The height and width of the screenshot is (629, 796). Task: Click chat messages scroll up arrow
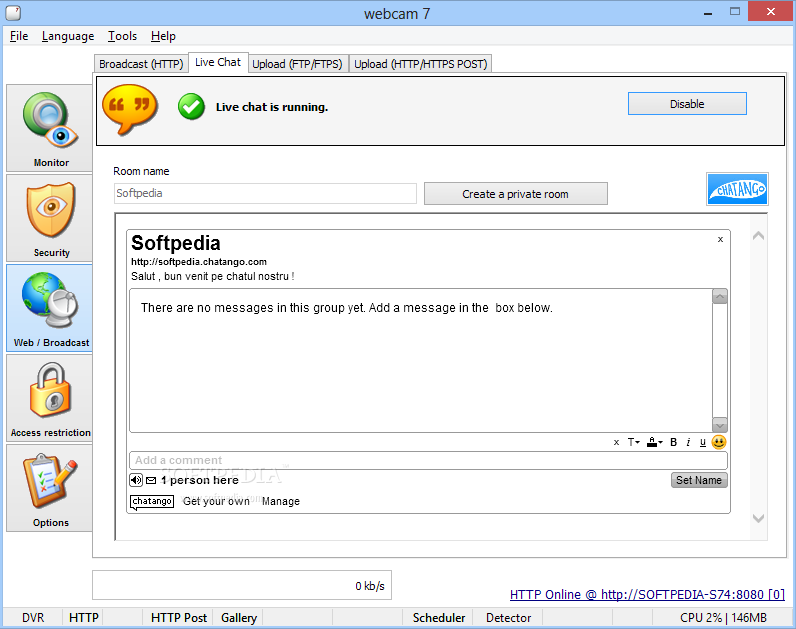tap(720, 296)
